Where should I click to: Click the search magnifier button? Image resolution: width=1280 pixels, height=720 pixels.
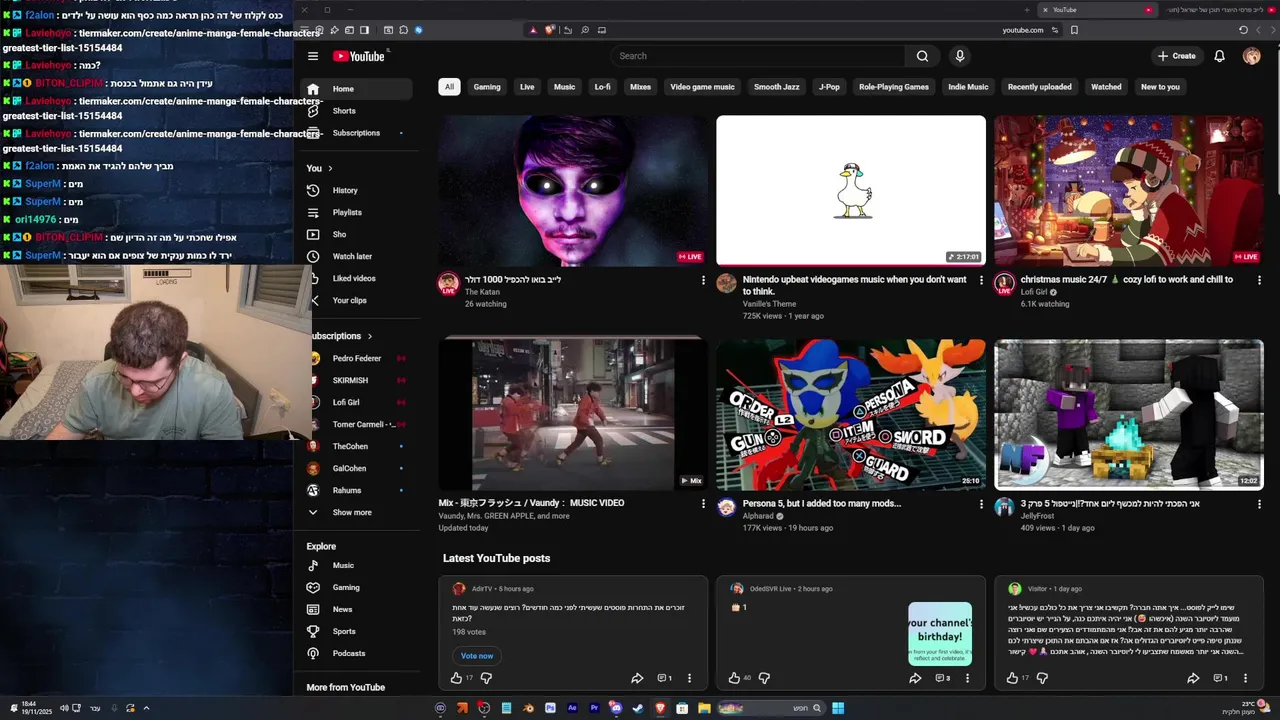click(922, 56)
